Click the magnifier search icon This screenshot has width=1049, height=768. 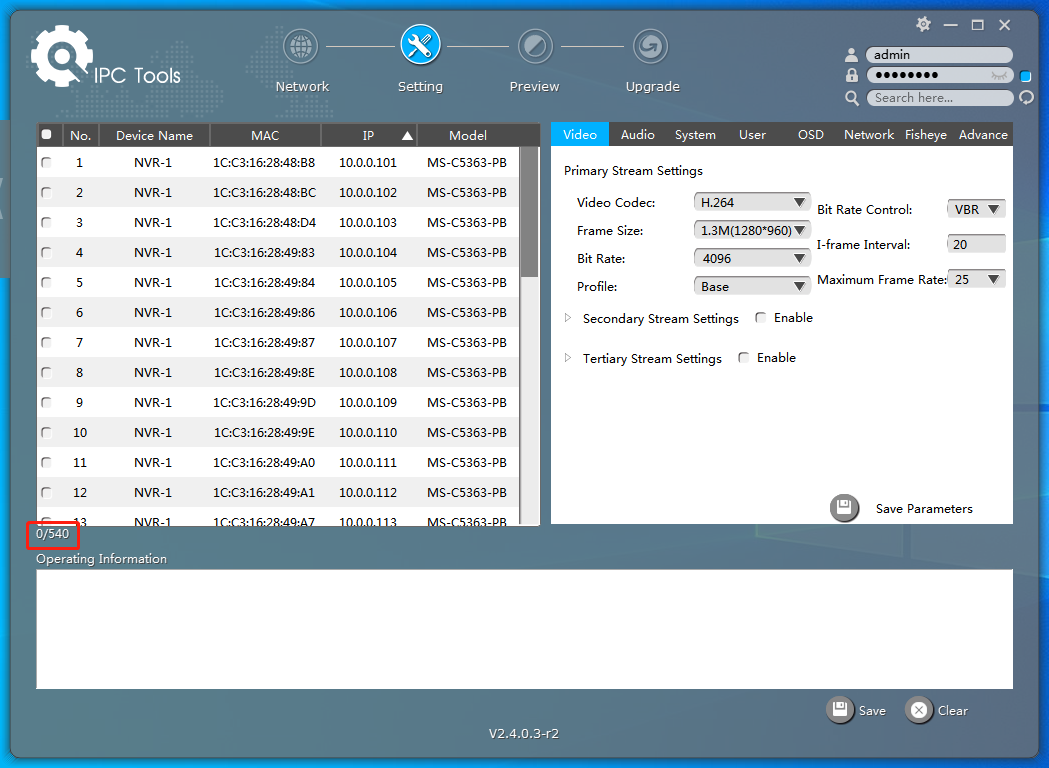[852, 98]
